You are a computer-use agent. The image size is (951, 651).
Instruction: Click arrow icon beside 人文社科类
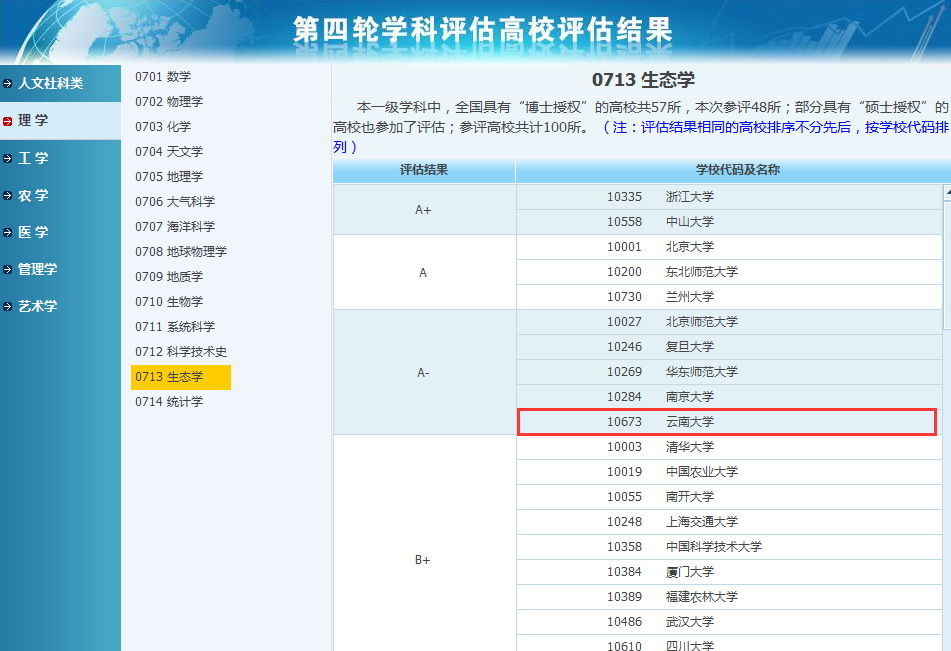pyautogui.click(x=8, y=84)
